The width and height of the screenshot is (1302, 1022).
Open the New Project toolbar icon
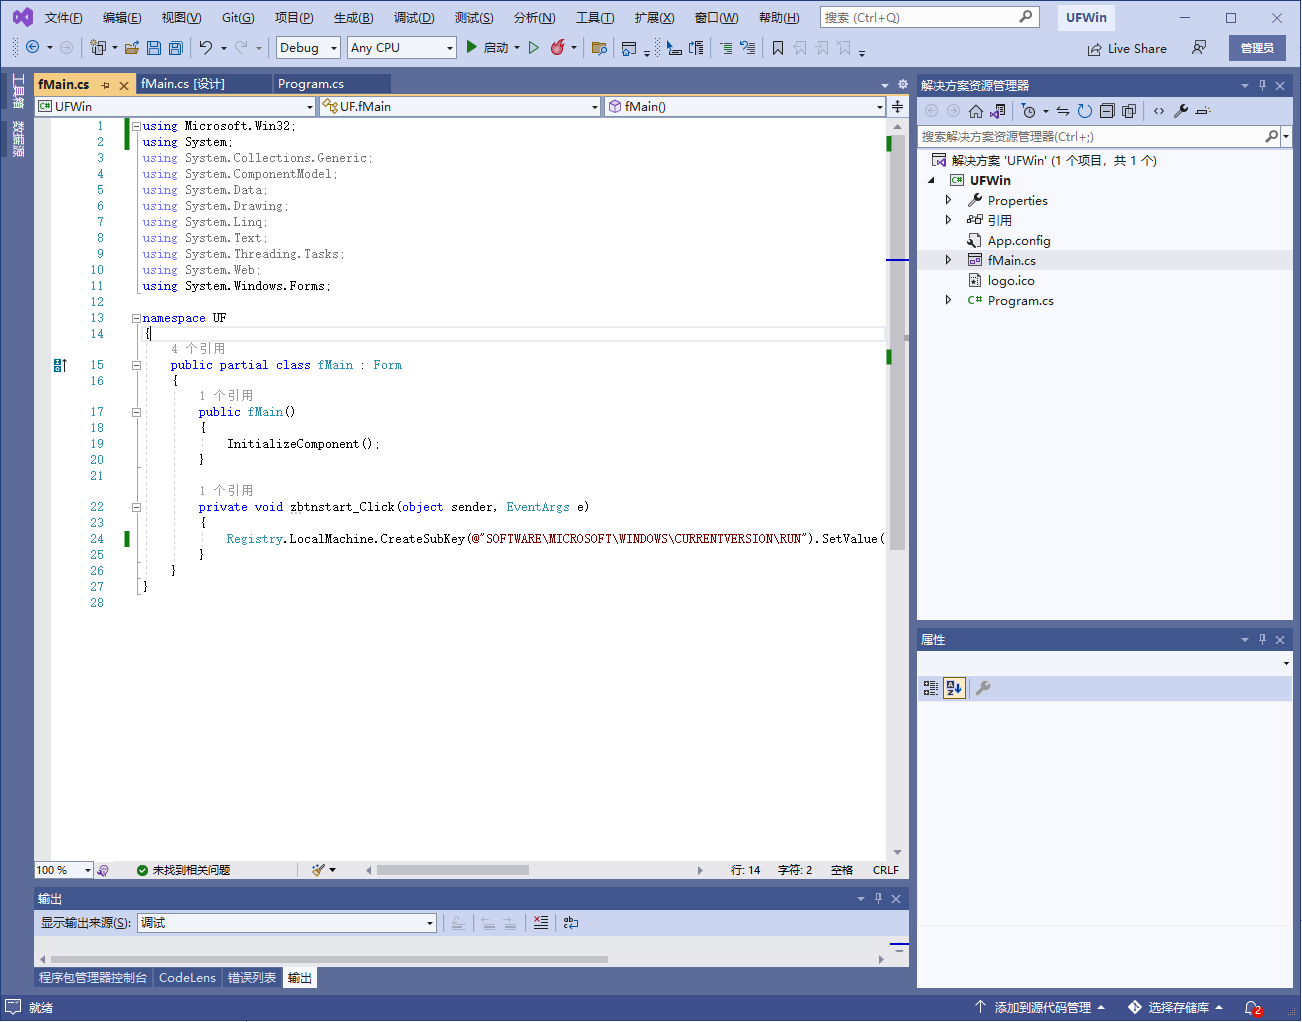click(98, 47)
